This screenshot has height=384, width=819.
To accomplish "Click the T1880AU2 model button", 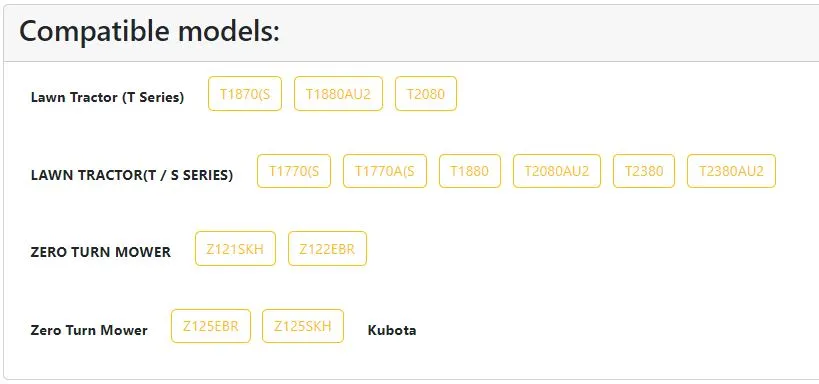I will click(338, 94).
